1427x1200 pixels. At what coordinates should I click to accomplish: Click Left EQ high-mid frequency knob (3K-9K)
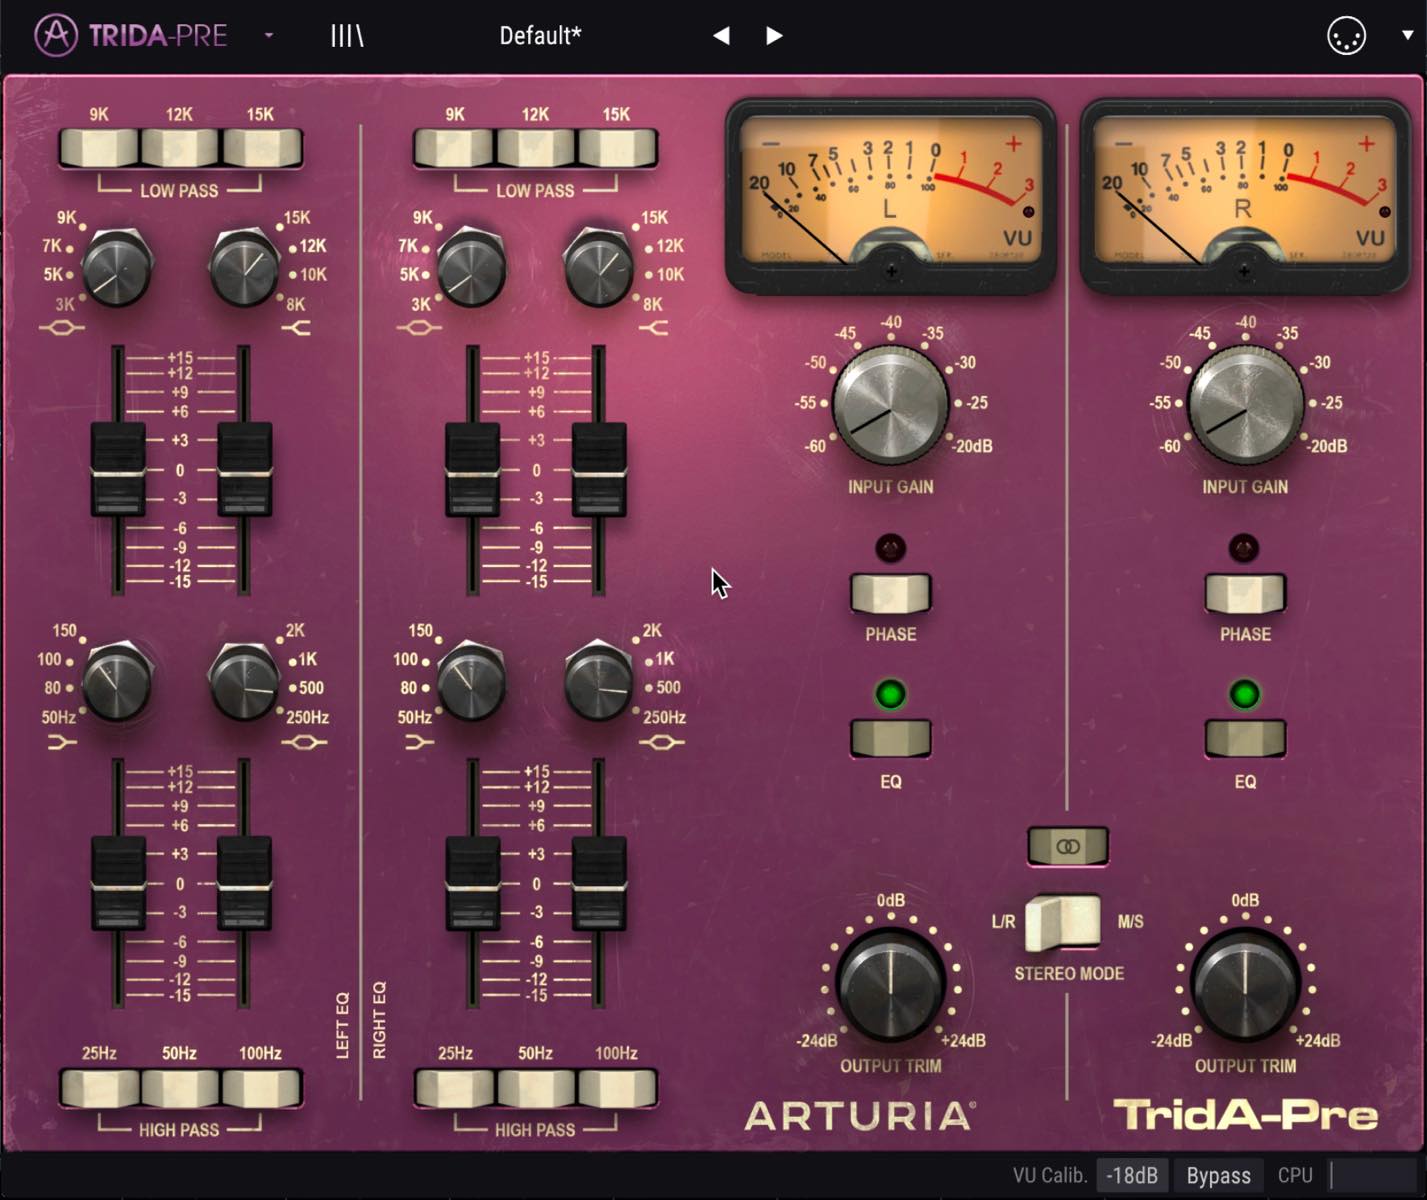coord(116,268)
